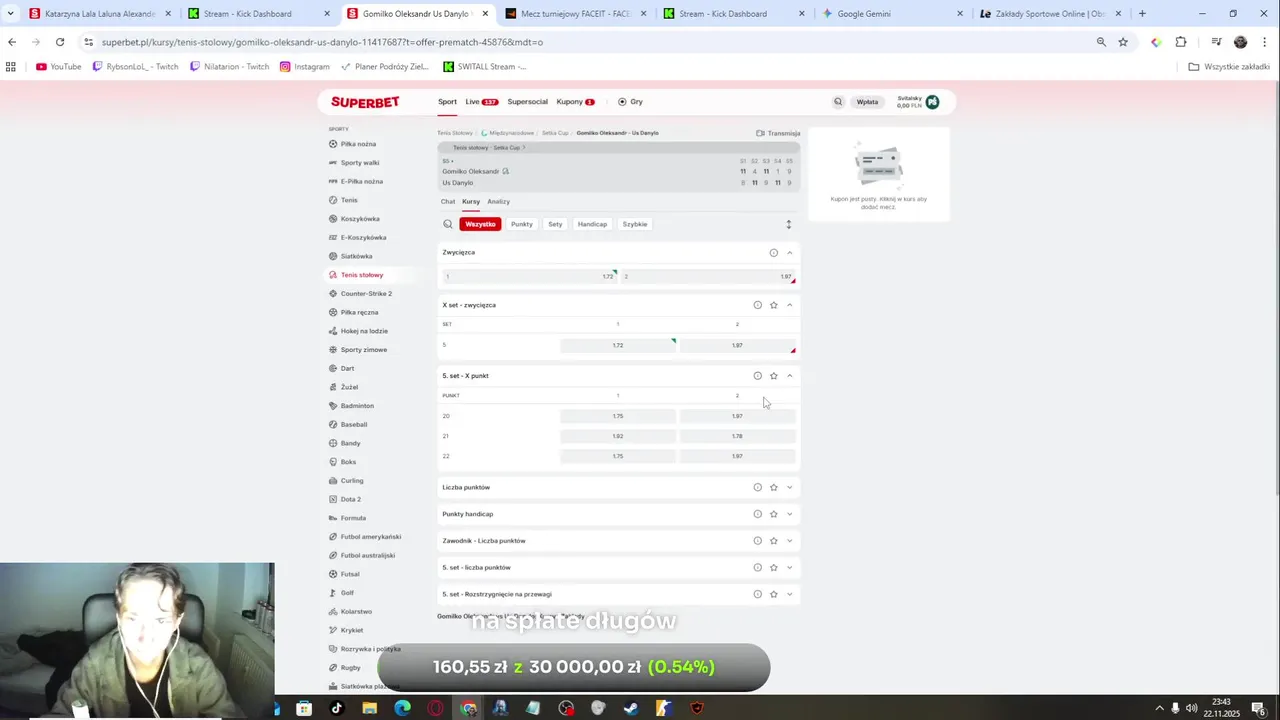1280x720 pixels.
Task: Click expand-all markets arrows icon
Action: (x=788, y=224)
